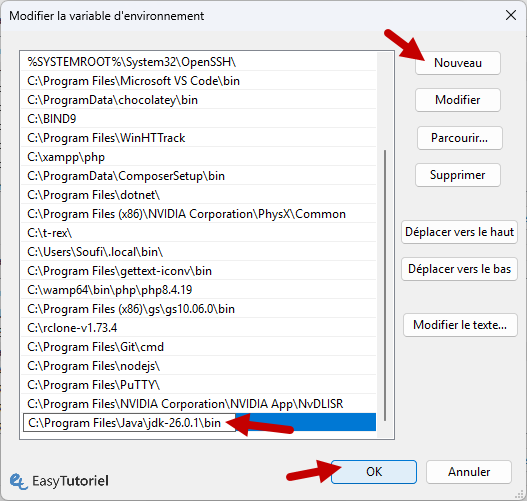Select C:\Program Files\PuTTY\ entry

[199, 385]
